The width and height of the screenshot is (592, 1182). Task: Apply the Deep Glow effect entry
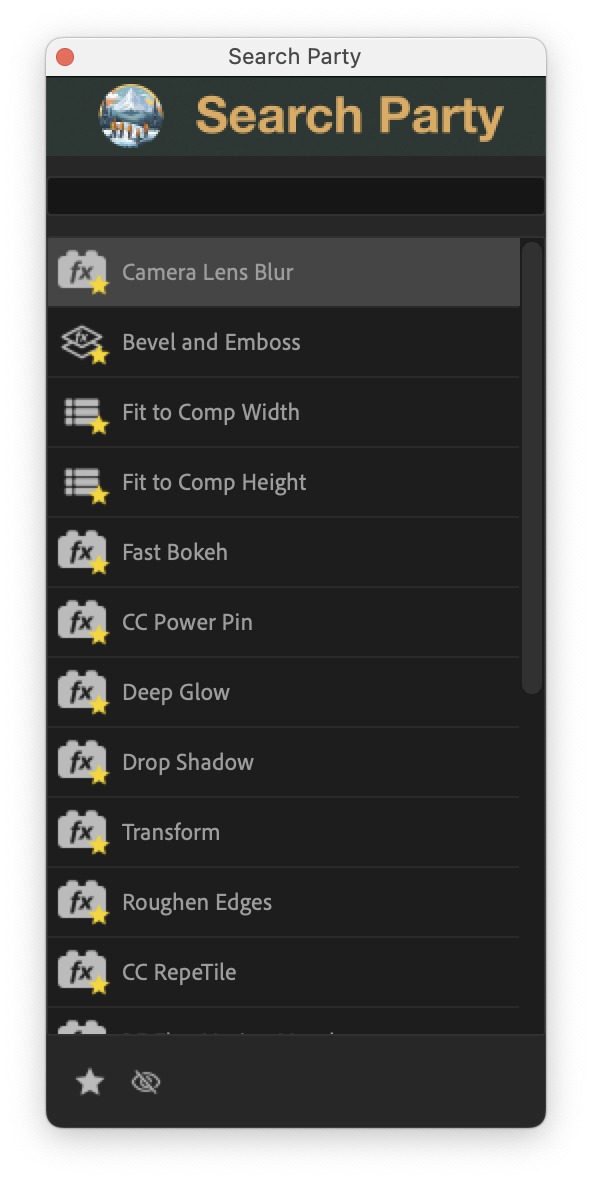pyautogui.click(x=280, y=691)
